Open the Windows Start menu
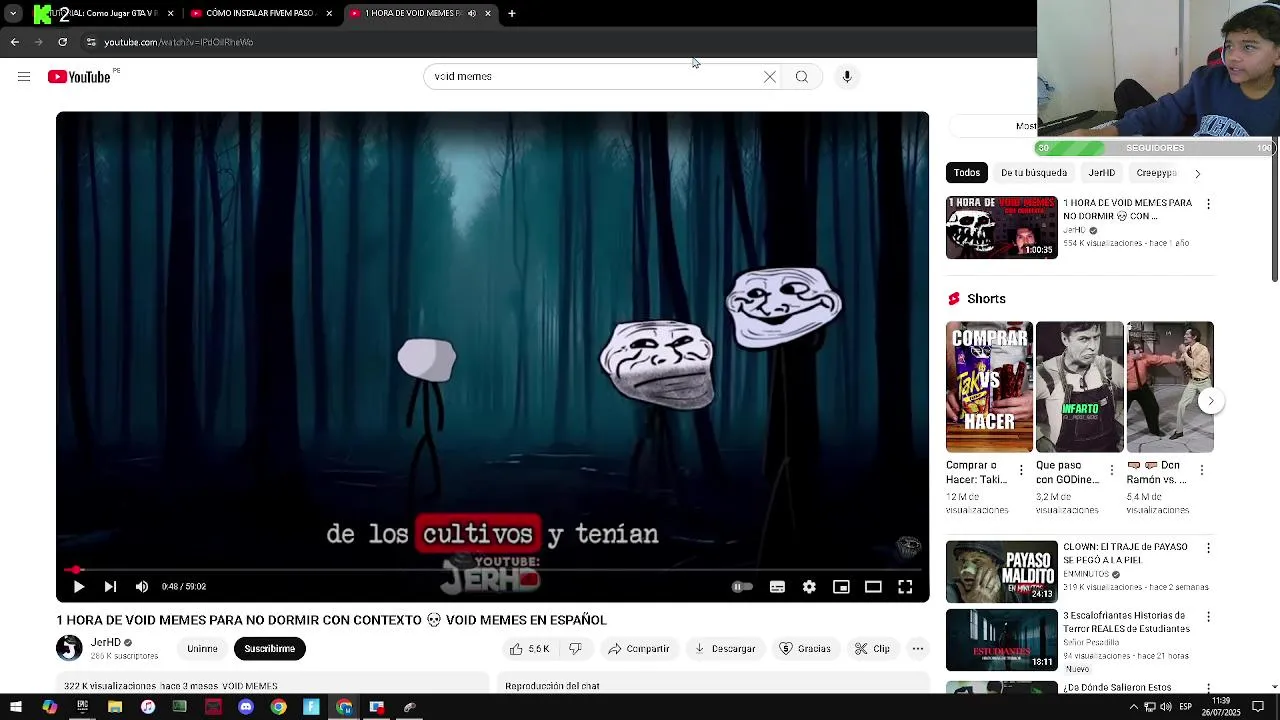The height and width of the screenshot is (720, 1280). pyautogui.click(x=16, y=707)
